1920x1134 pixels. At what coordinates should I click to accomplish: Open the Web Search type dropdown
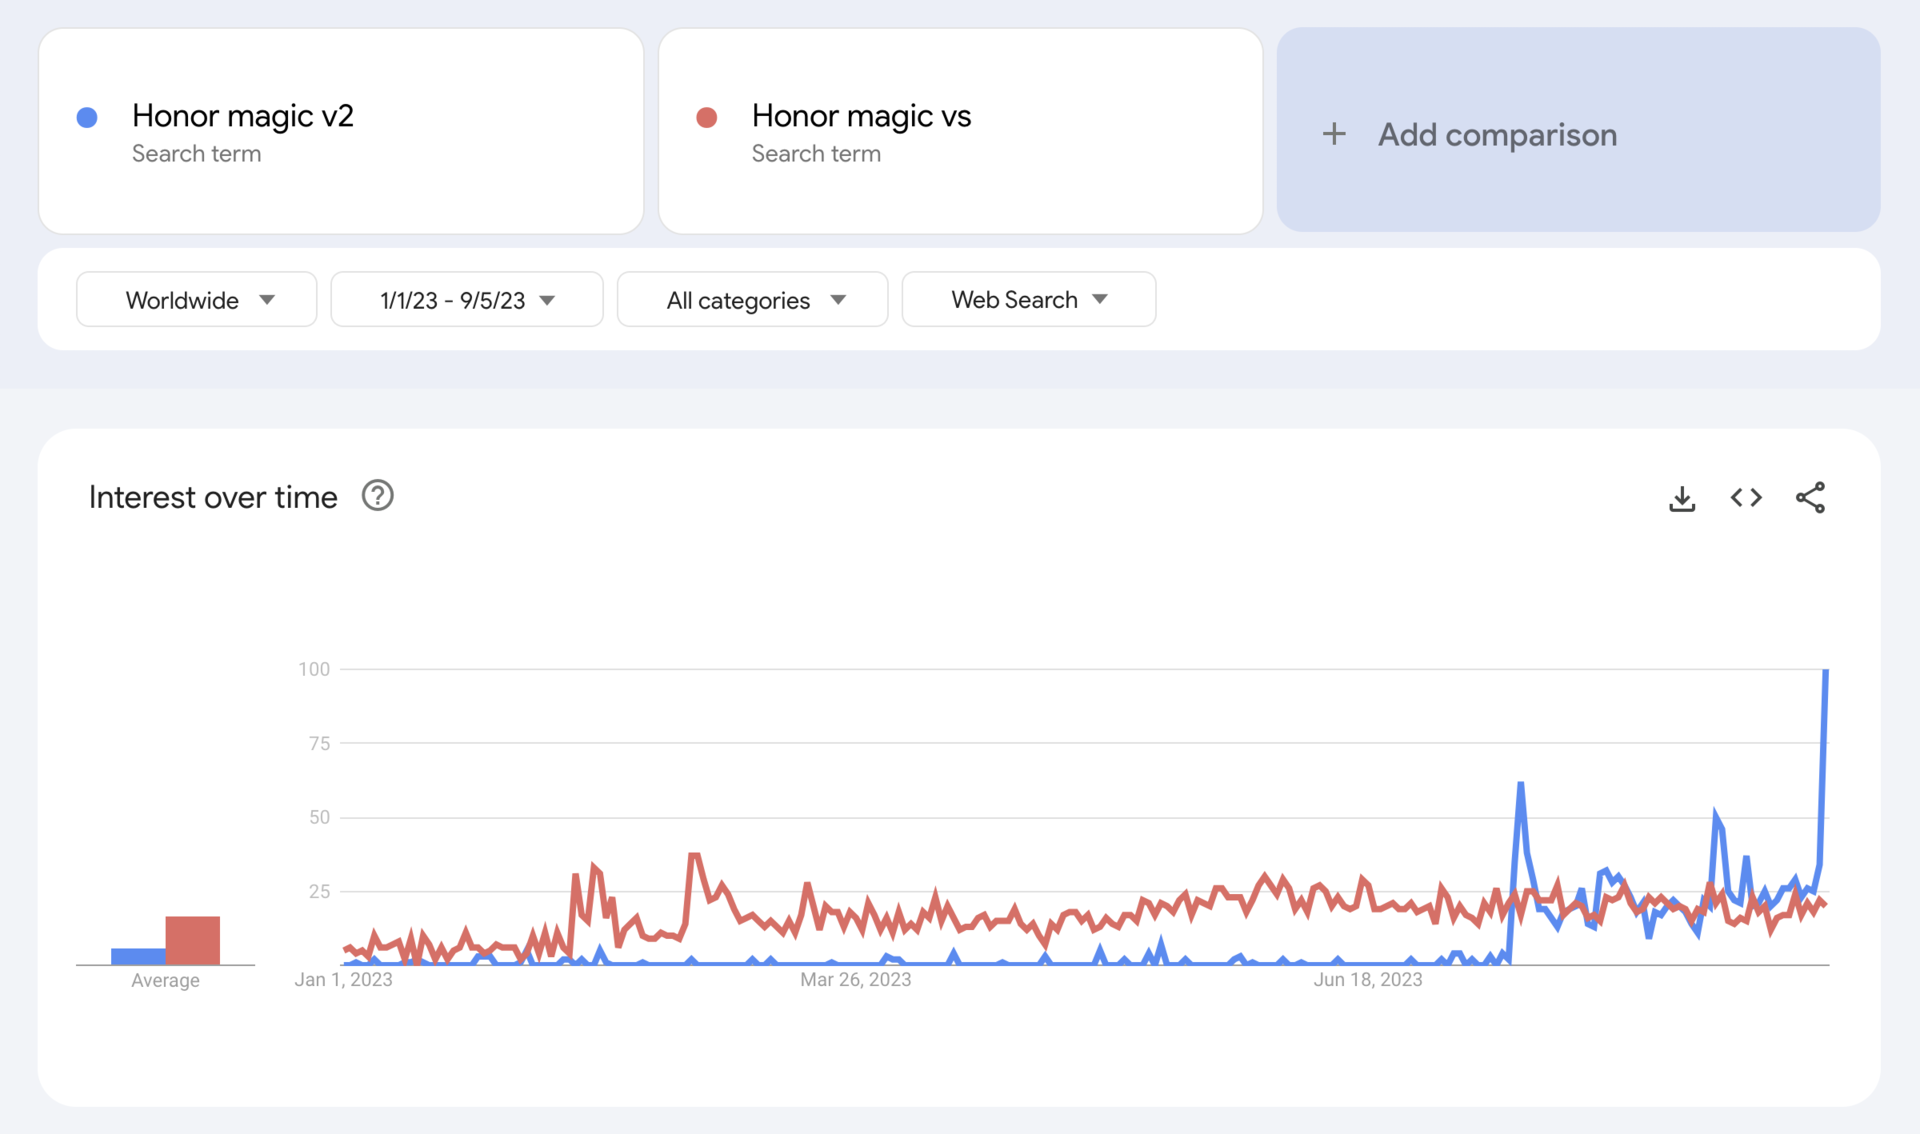pyautogui.click(x=1028, y=300)
